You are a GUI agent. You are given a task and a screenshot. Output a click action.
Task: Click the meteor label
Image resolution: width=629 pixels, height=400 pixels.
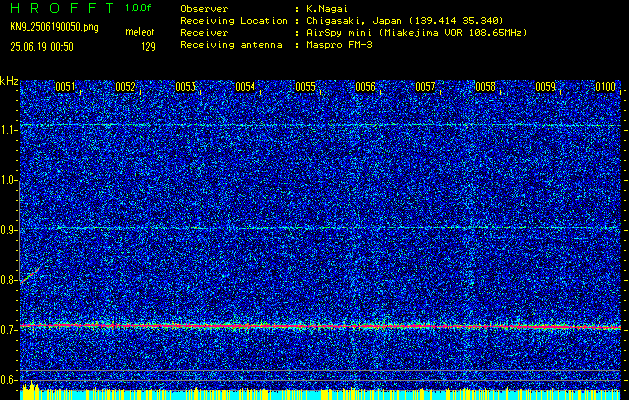(x=140, y=32)
